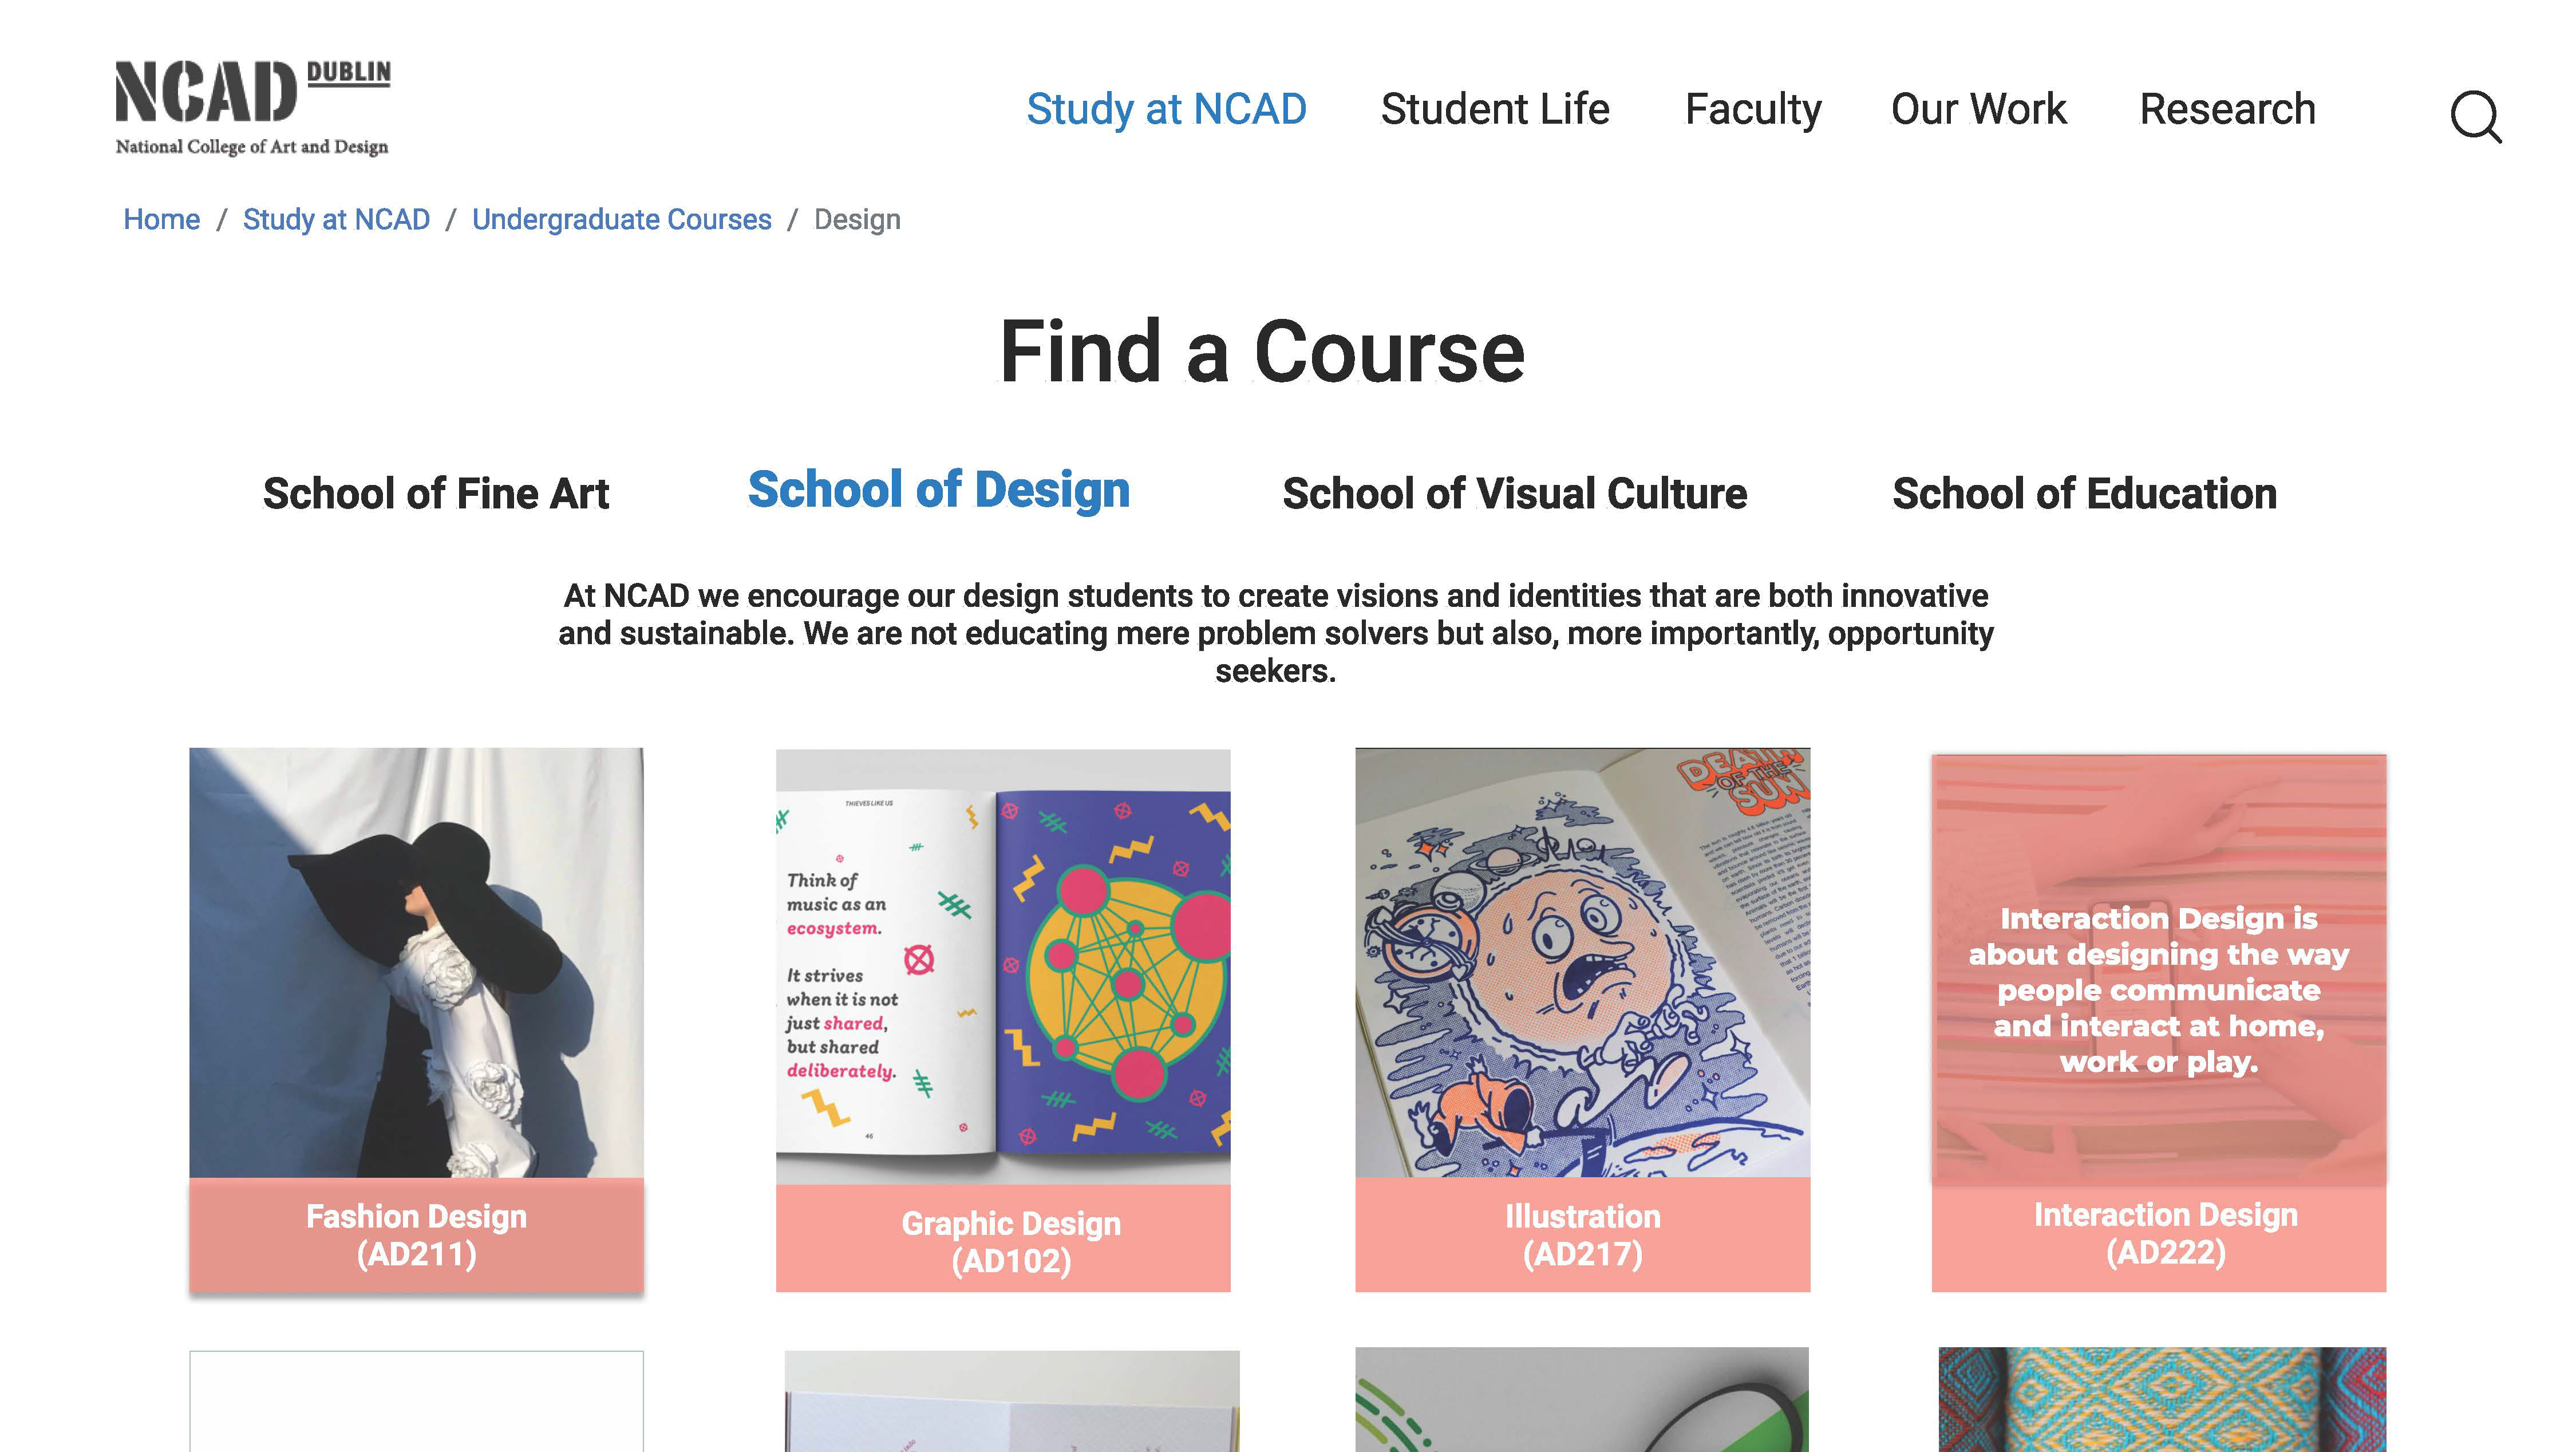2576x1452 pixels.
Task: Open the Illustration comic artwork thumbnail
Action: 1582,962
